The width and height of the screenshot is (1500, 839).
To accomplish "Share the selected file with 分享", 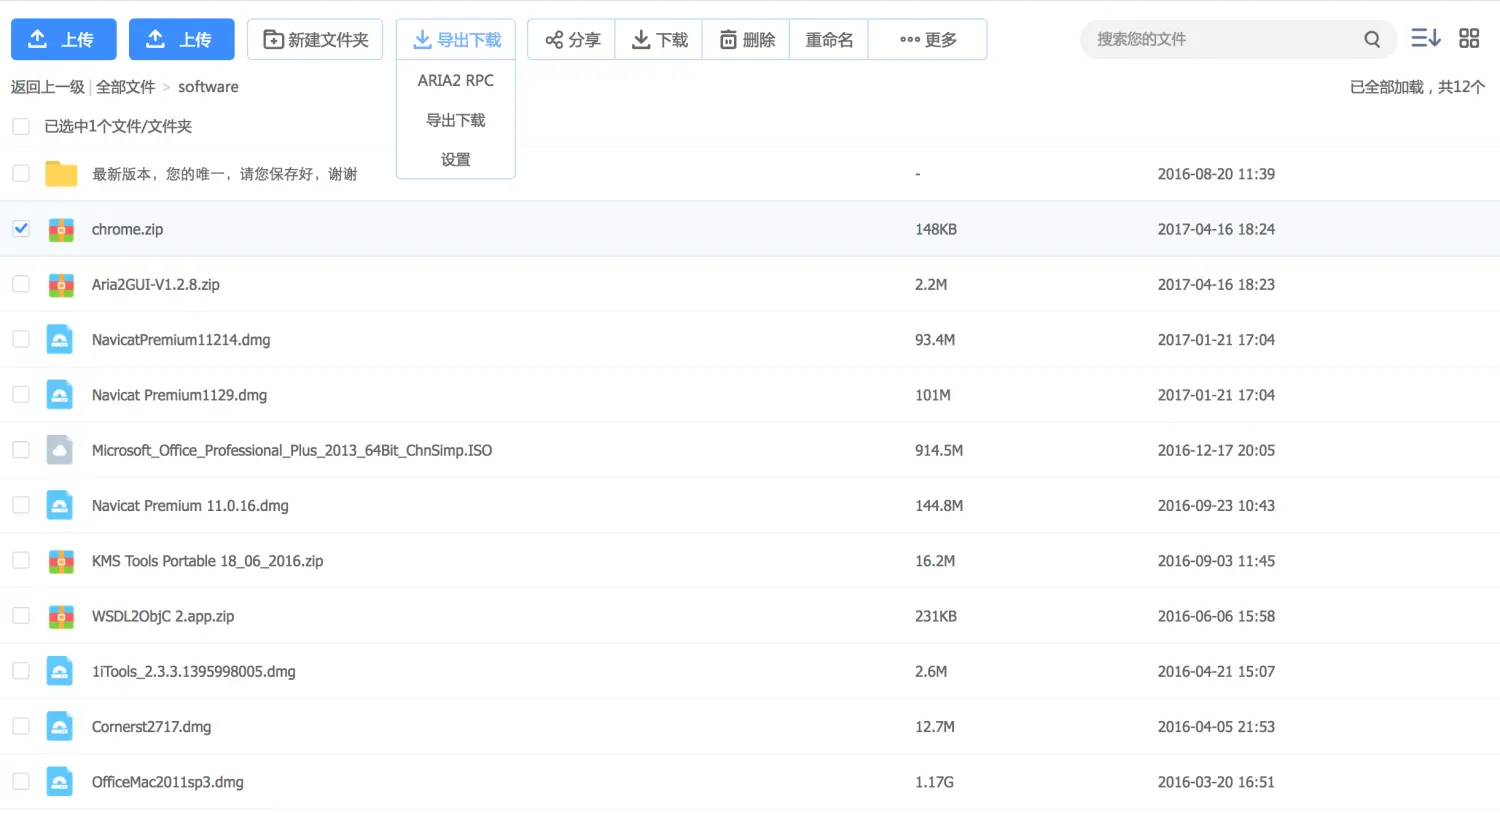I will 572,39.
